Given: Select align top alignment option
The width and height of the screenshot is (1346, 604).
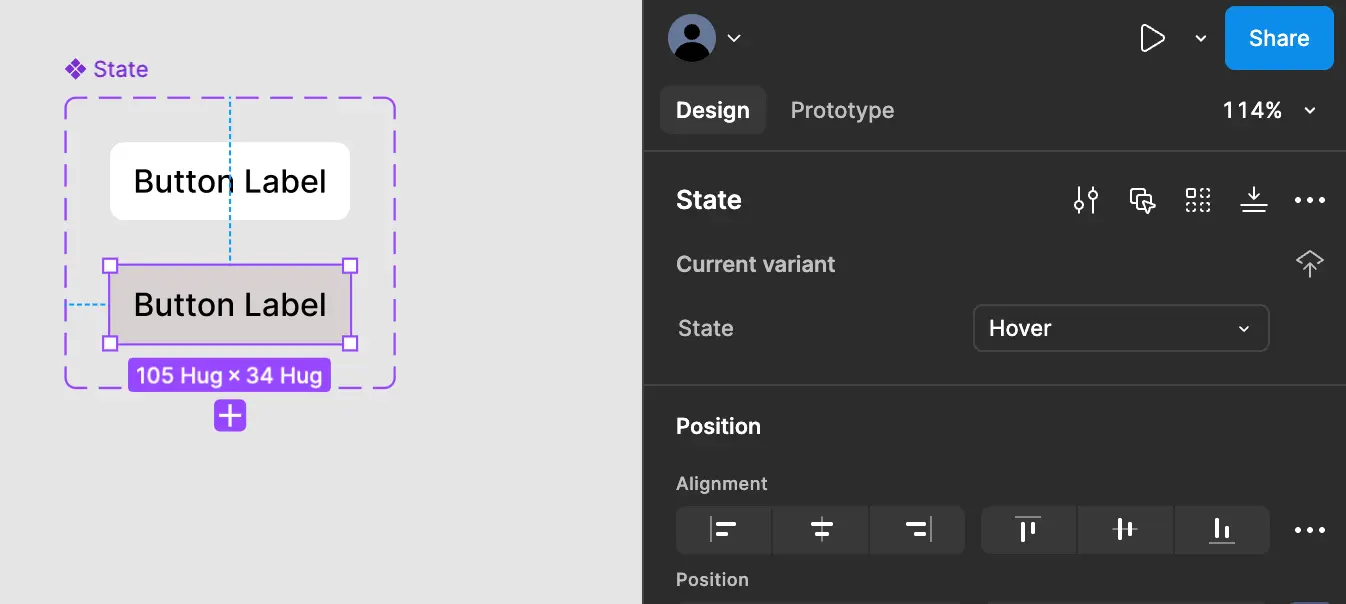Looking at the screenshot, I should tap(1027, 530).
